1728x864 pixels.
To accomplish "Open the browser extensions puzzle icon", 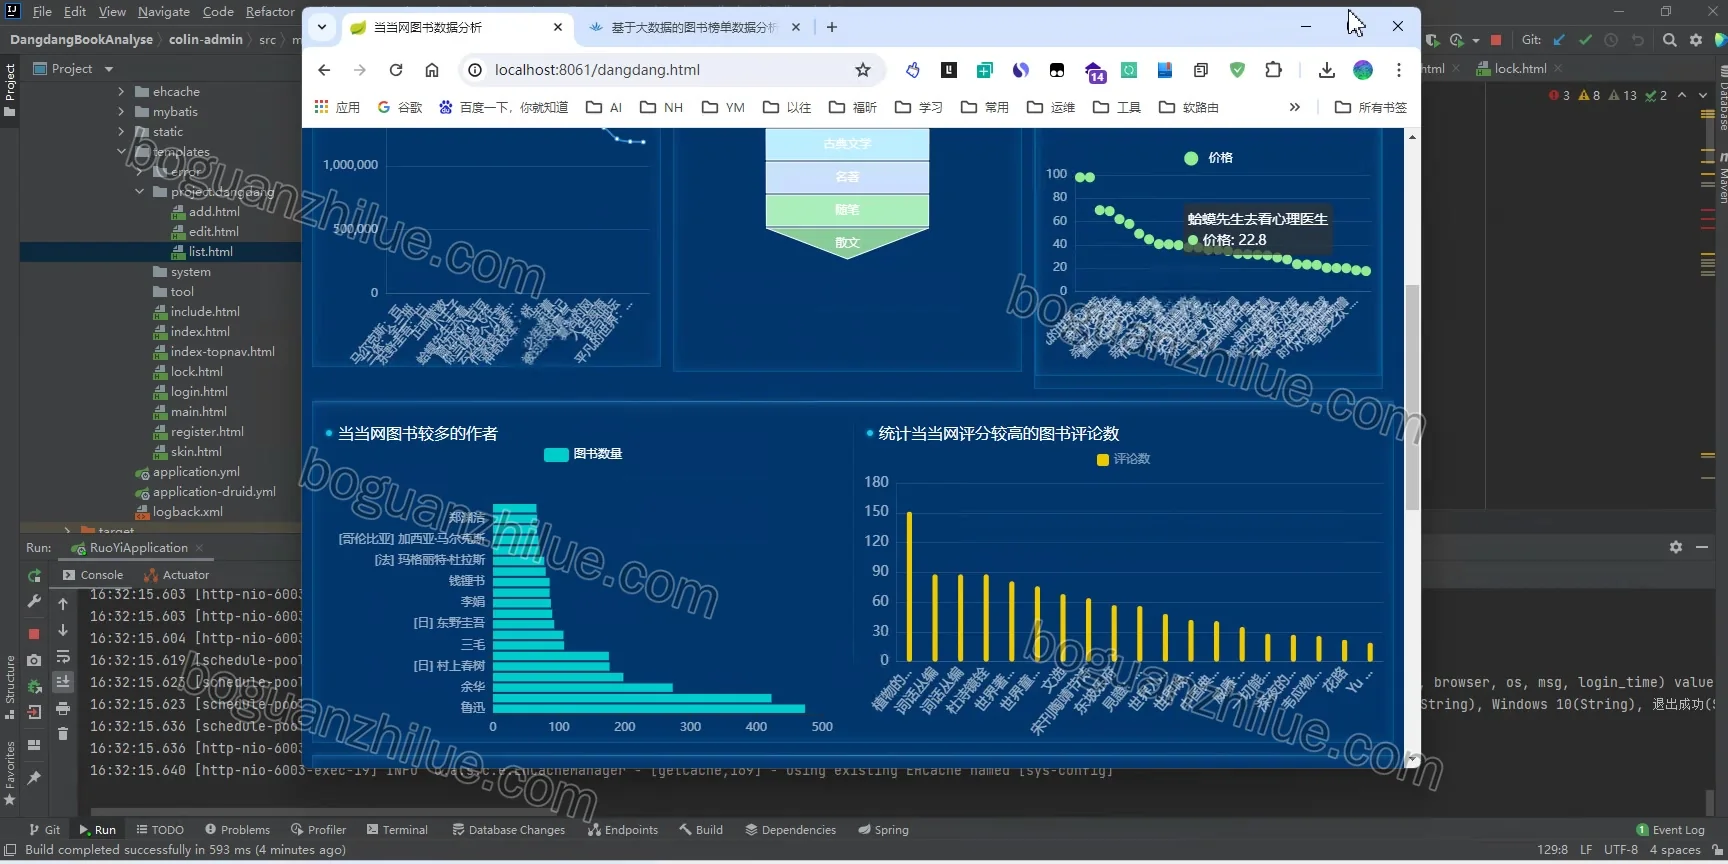I will pos(1273,70).
